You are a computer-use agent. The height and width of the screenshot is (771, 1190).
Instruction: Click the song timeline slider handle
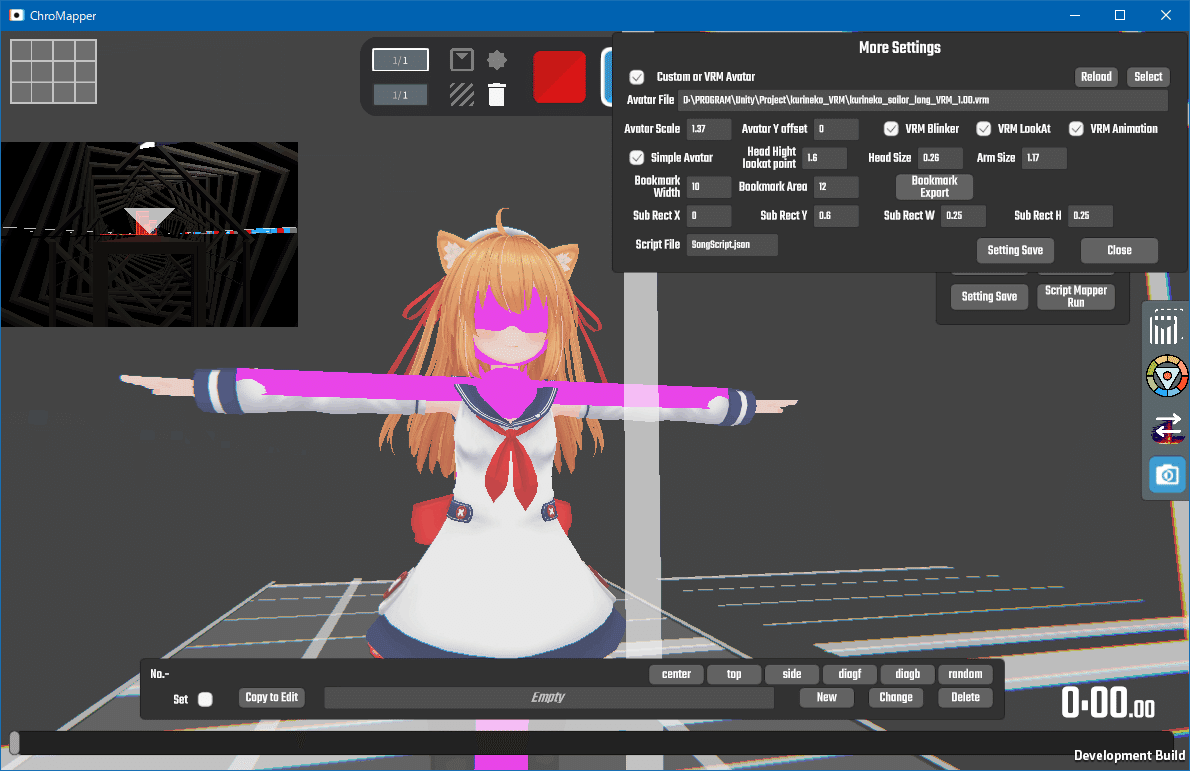tap(14, 743)
